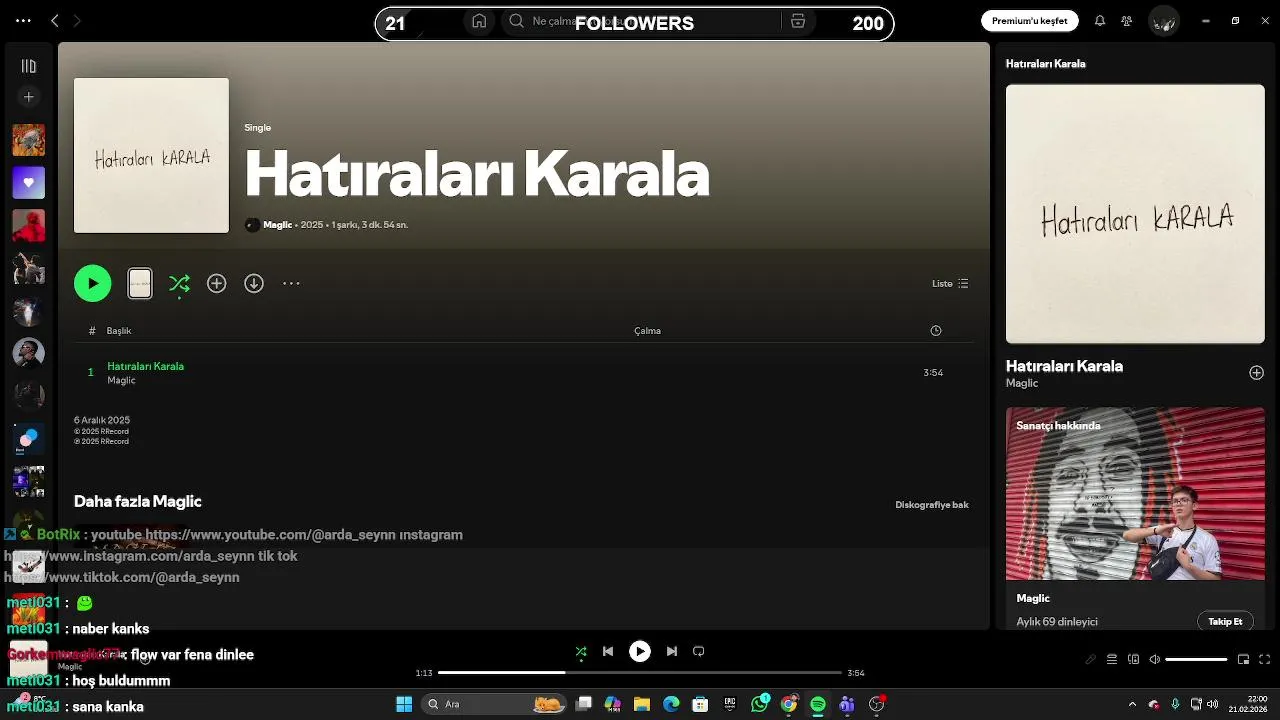Open the three-dots app menu at top left
Image resolution: width=1280 pixels, height=720 pixels.
pyautogui.click(x=23, y=20)
